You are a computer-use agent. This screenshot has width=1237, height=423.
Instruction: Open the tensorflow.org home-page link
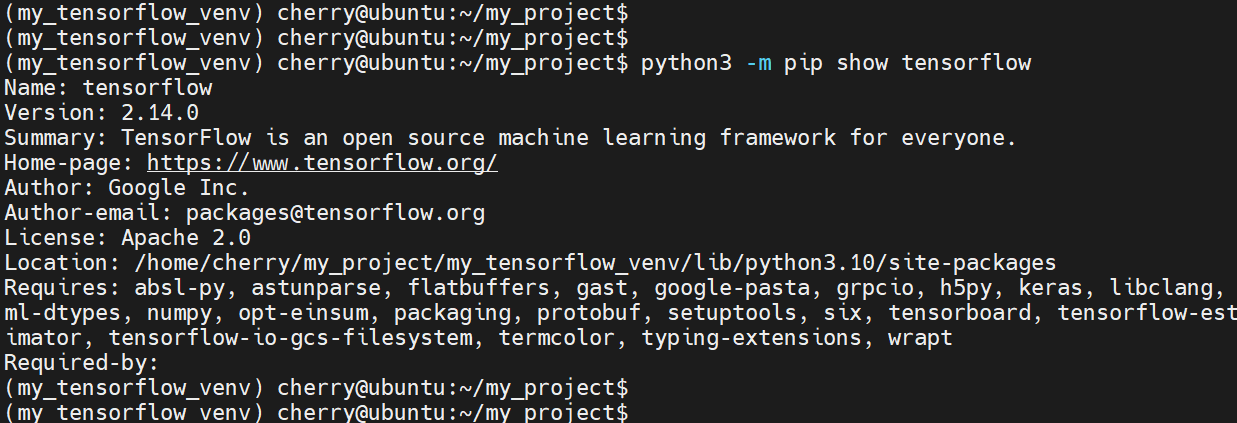(322, 162)
